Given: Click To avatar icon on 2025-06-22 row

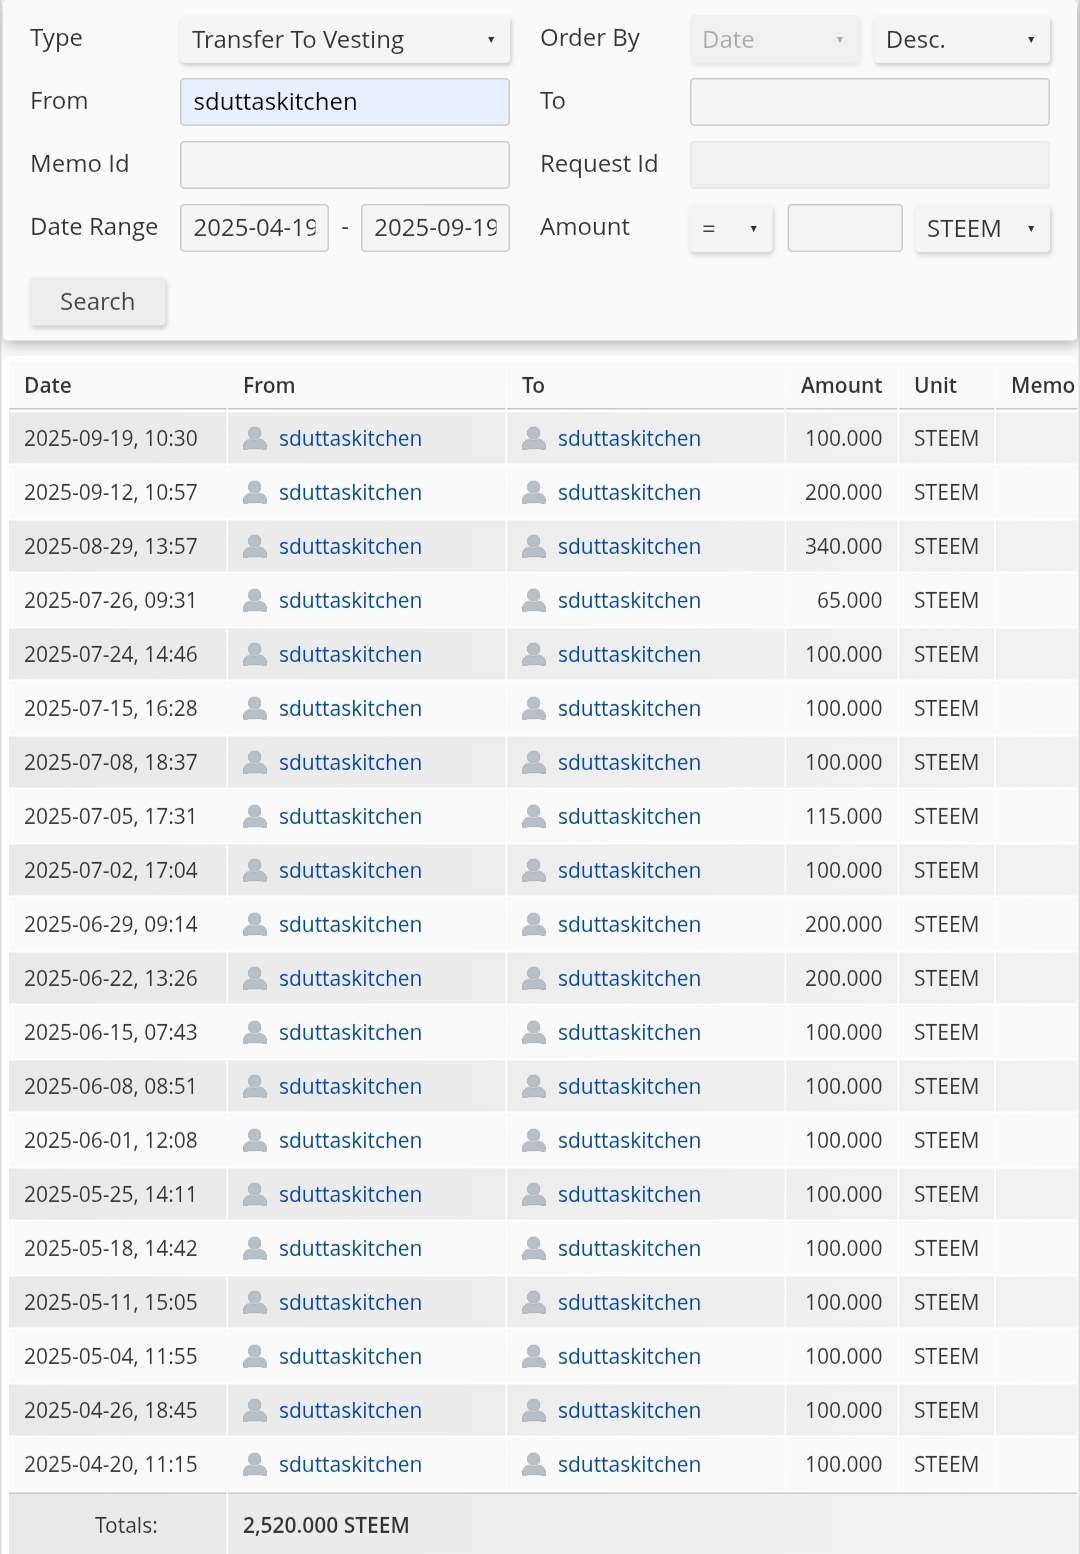Looking at the screenshot, I should tap(534, 978).
